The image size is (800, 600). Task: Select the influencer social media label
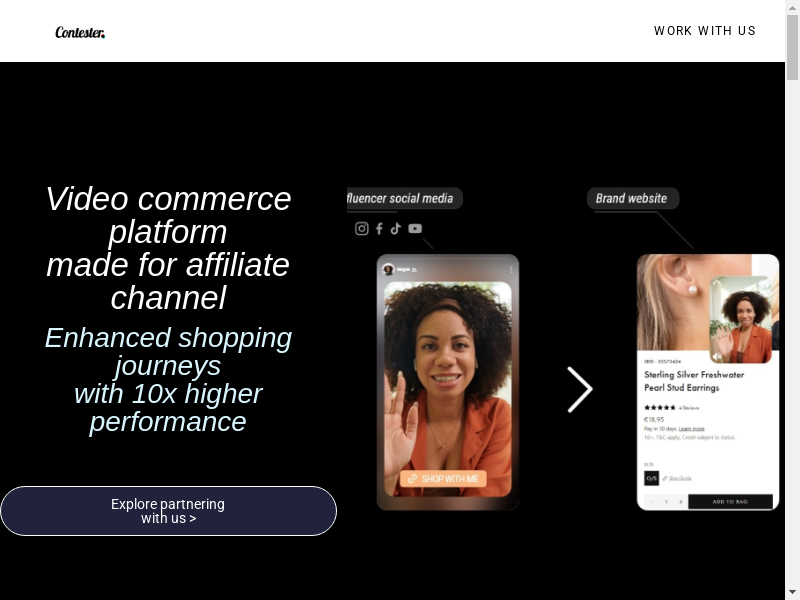point(405,198)
